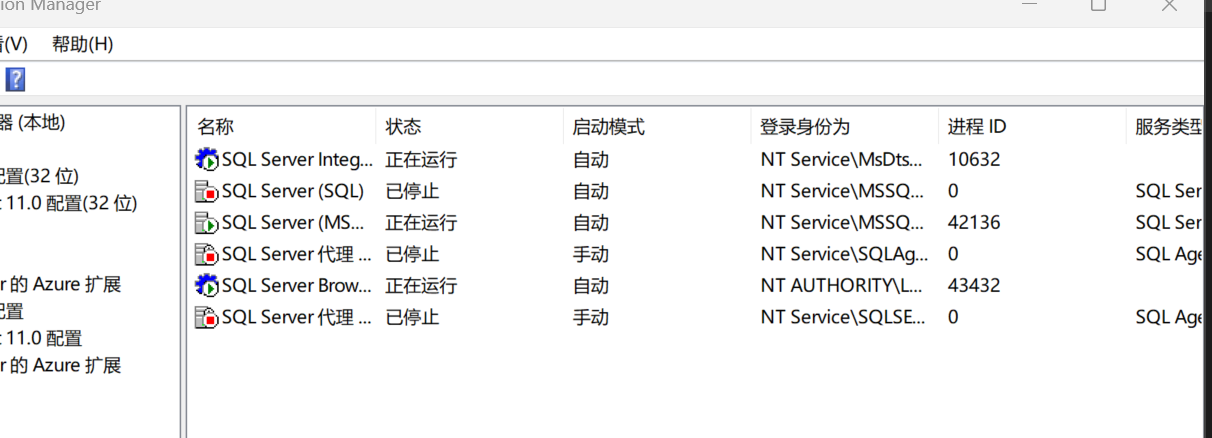The height and width of the screenshot is (438, 1212).
Task: Maximize the Configuration Manager window
Action: pos(1098,5)
